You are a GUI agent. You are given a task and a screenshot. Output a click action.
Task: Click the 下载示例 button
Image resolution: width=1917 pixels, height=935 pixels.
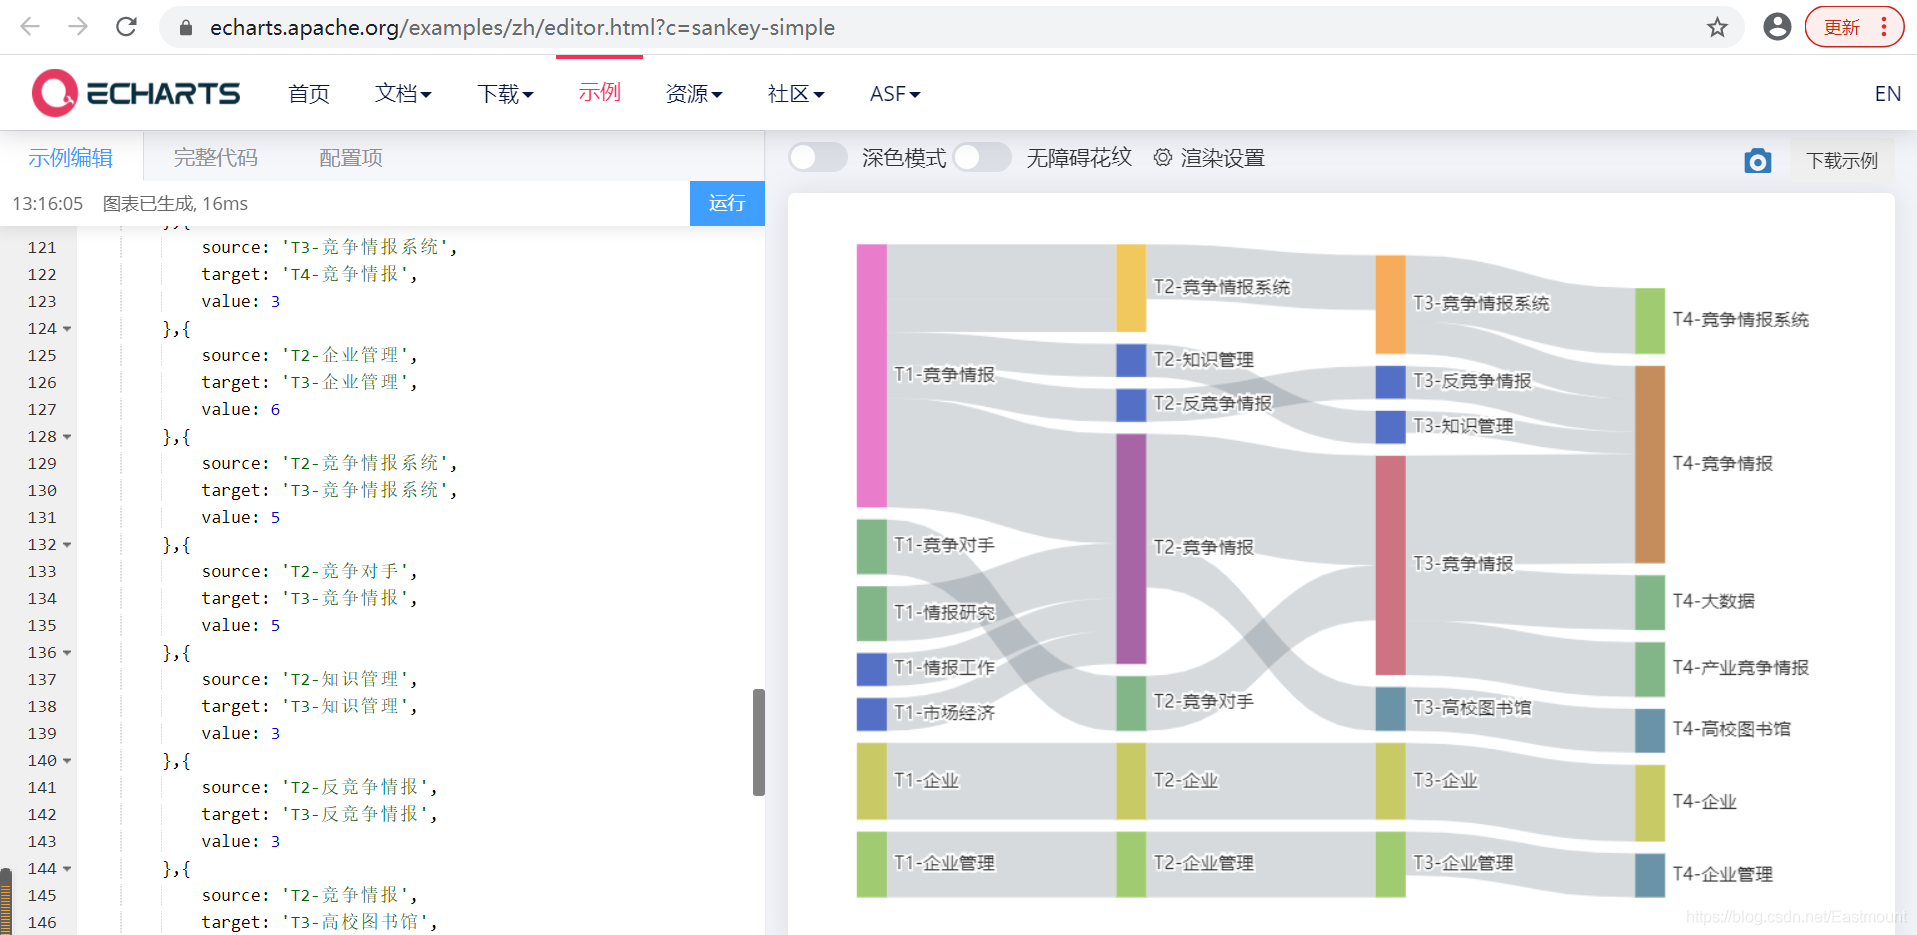tap(1842, 160)
